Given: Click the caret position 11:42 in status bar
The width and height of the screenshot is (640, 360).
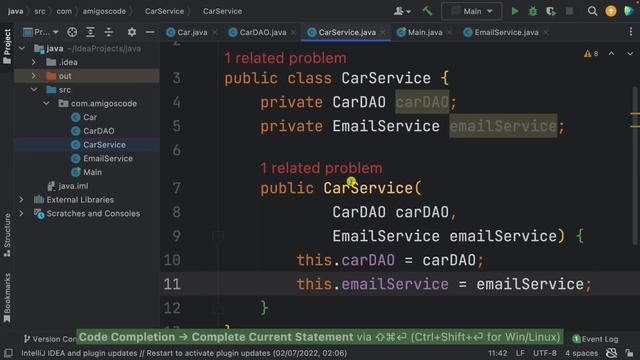Looking at the screenshot, I should [x=498, y=353].
